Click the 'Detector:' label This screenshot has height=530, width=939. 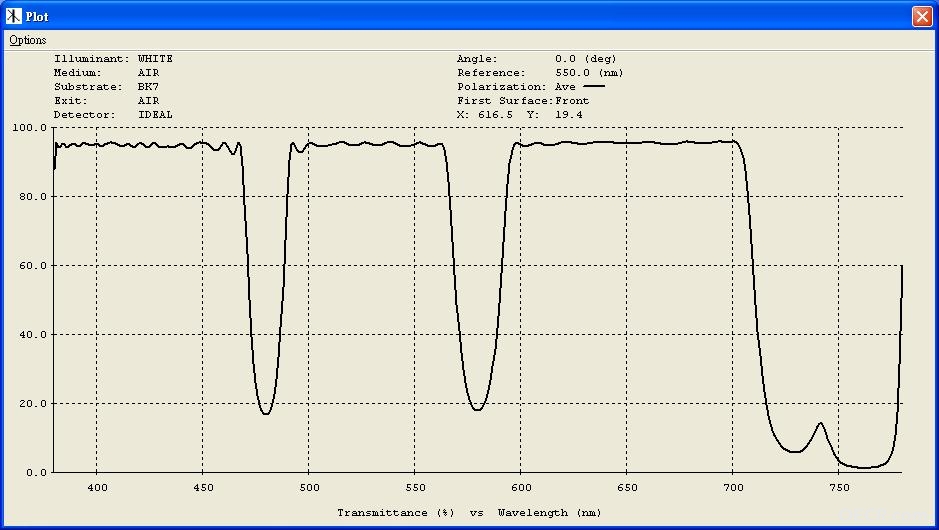(x=84, y=114)
